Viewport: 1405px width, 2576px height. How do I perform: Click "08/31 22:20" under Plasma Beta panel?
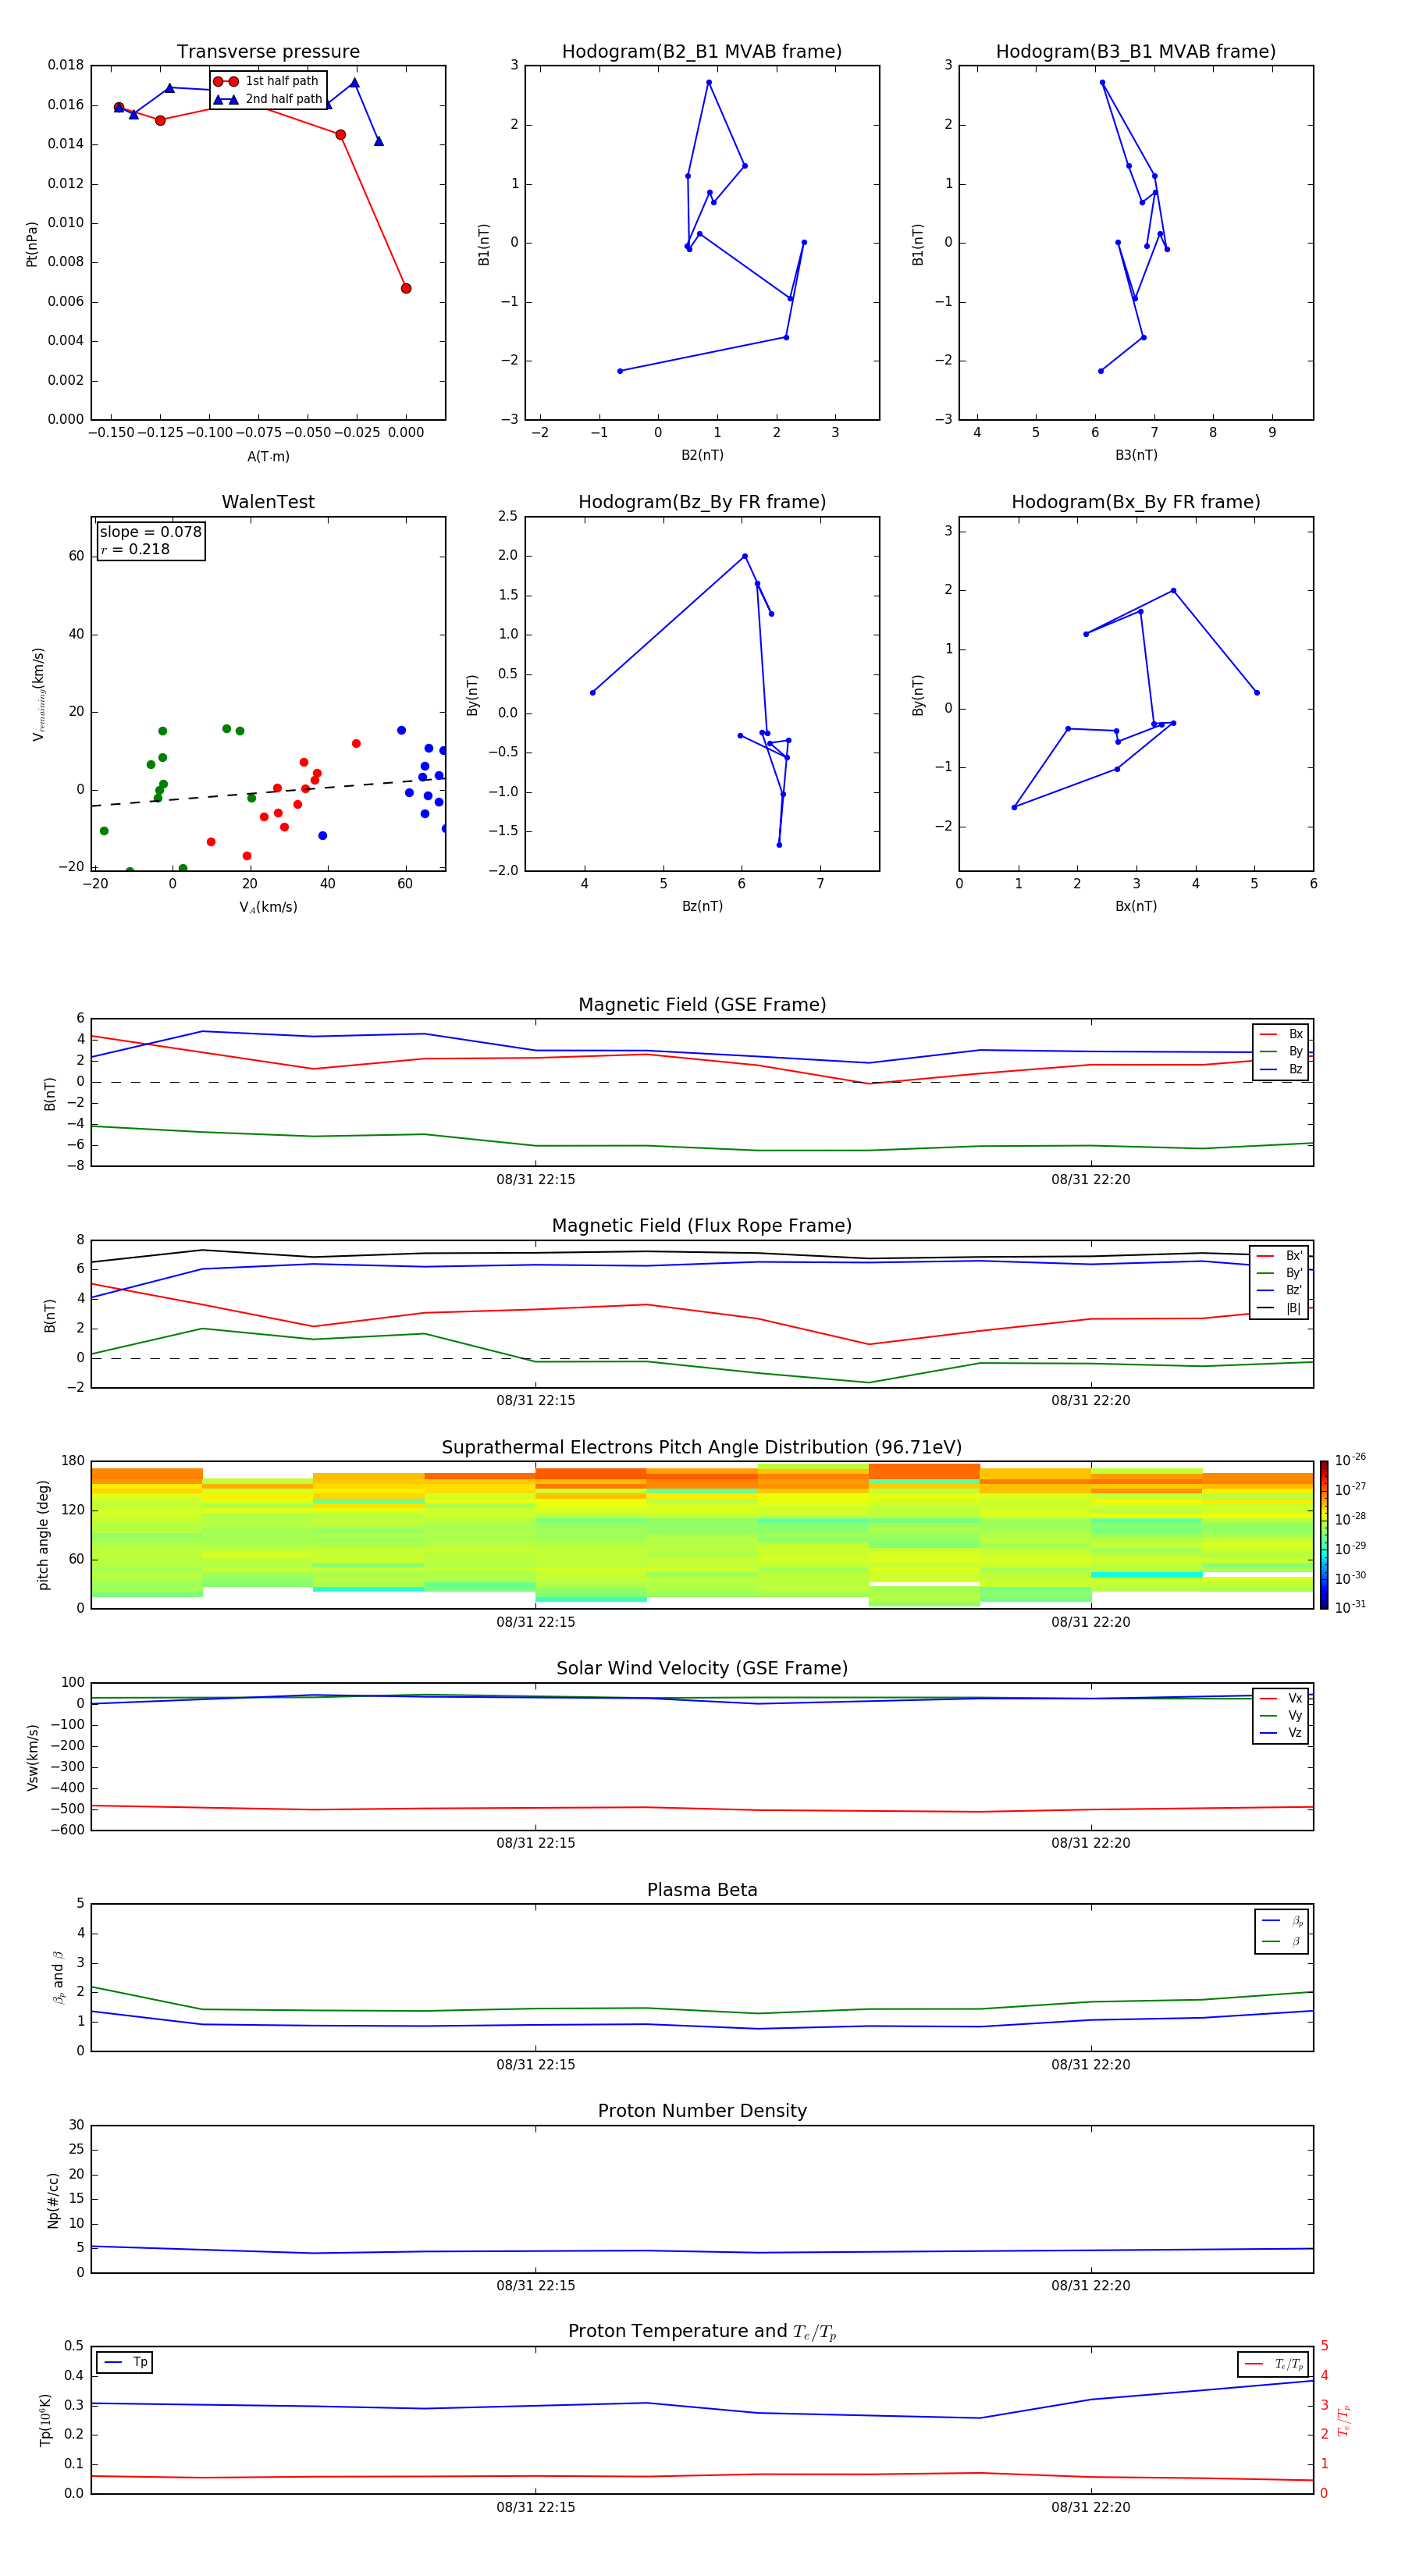click(x=1091, y=2065)
